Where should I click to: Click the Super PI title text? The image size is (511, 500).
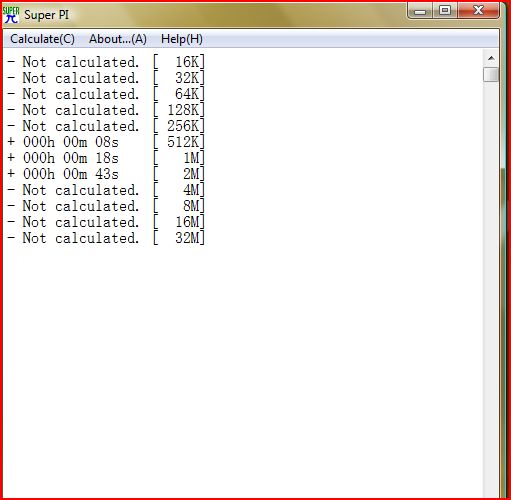[x=47, y=15]
